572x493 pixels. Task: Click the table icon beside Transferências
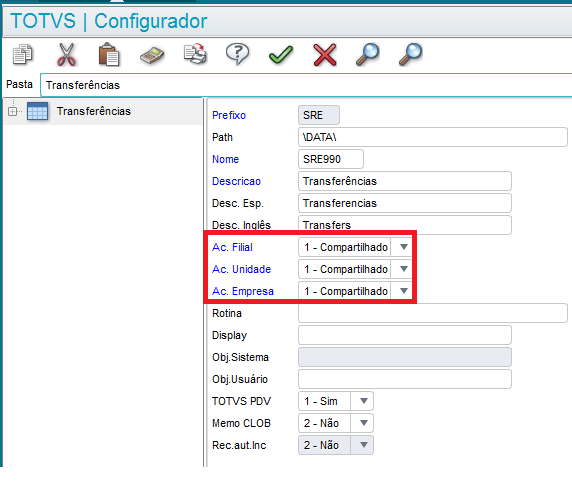(38, 111)
